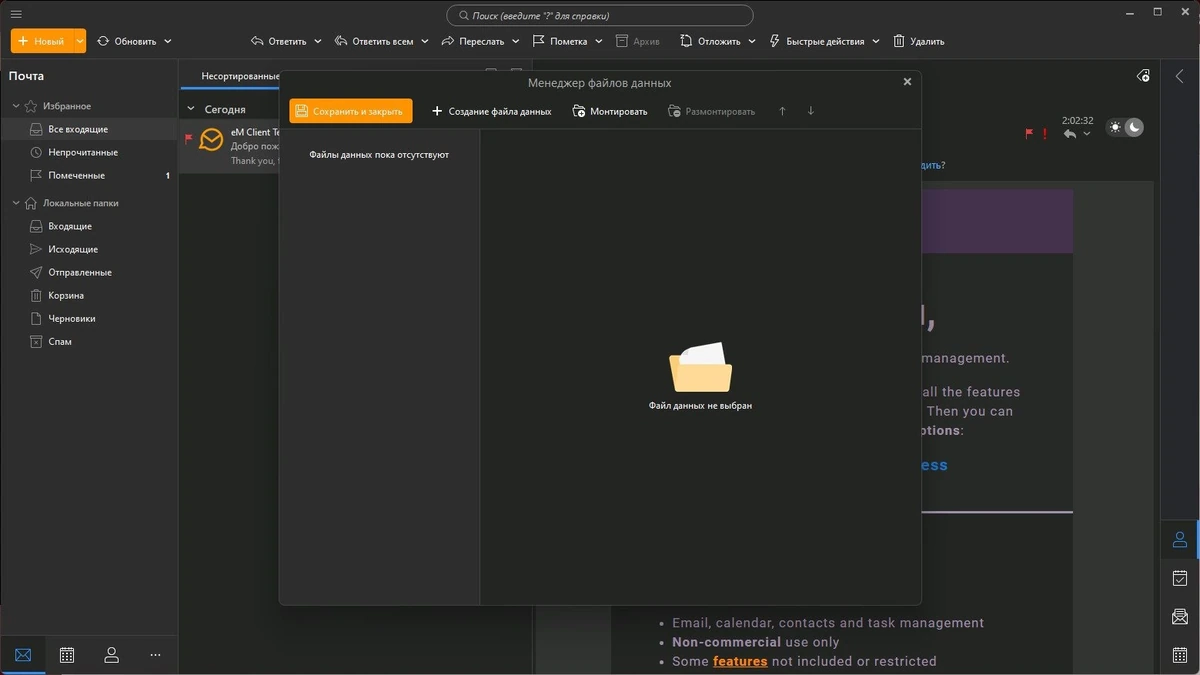Click Быстрые действия lightning button
The width and height of the screenshot is (1200, 675).
click(x=817, y=41)
